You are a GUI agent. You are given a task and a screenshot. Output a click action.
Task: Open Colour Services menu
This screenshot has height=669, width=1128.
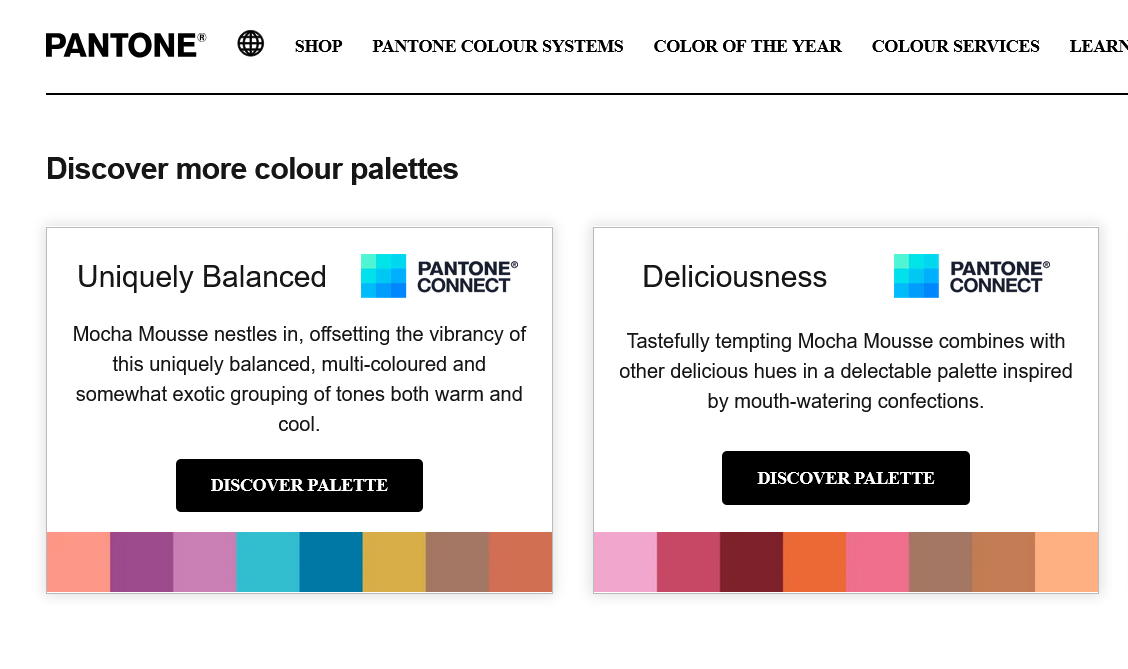tap(955, 46)
